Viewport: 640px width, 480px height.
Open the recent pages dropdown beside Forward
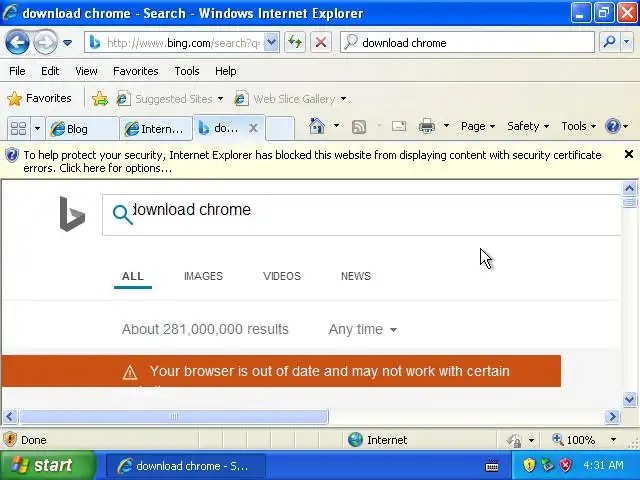(x=67, y=42)
